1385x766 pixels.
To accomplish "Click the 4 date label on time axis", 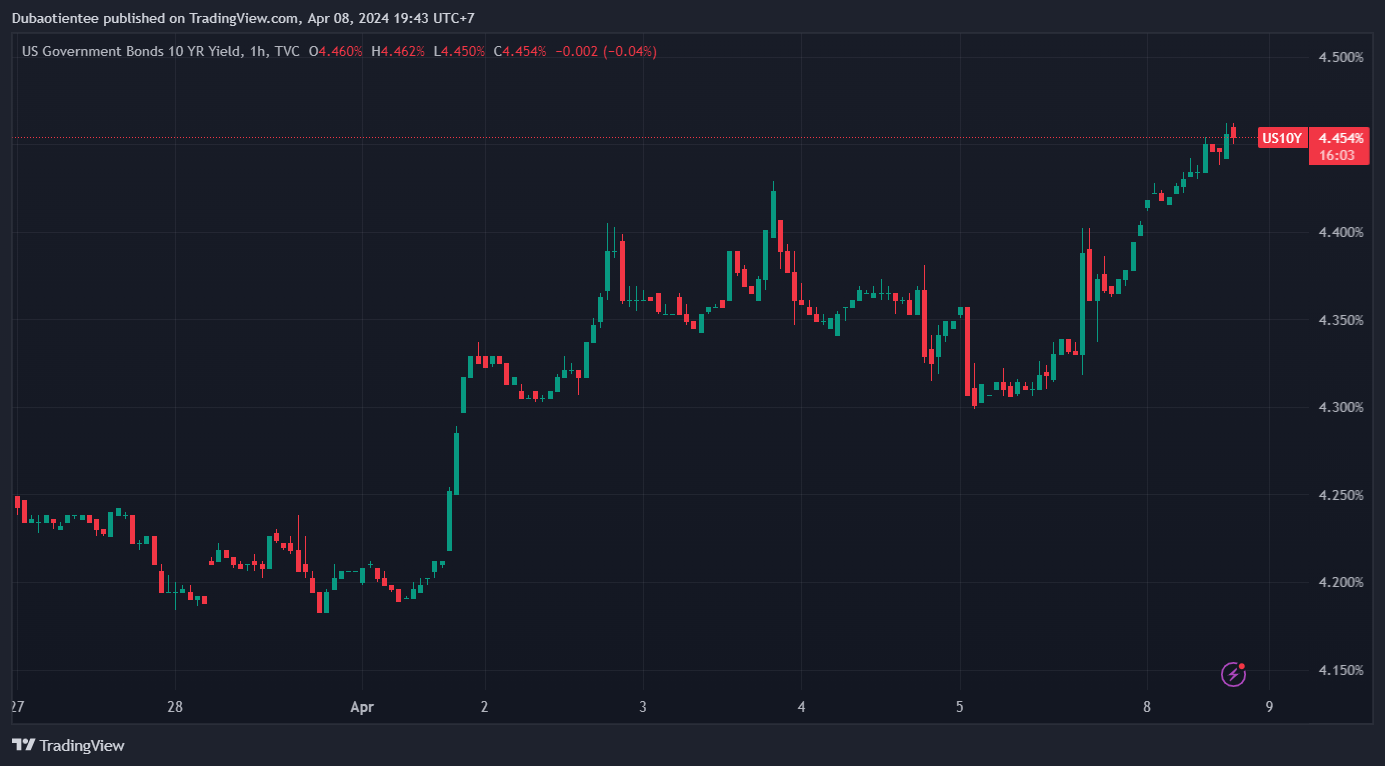I will [x=802, y=707].
